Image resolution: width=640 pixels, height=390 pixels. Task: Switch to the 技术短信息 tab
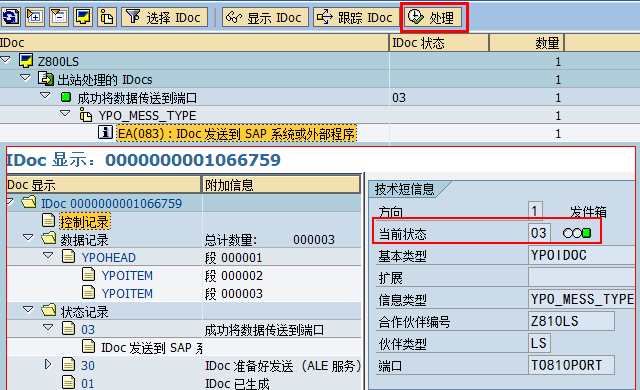tap(405, 189)
